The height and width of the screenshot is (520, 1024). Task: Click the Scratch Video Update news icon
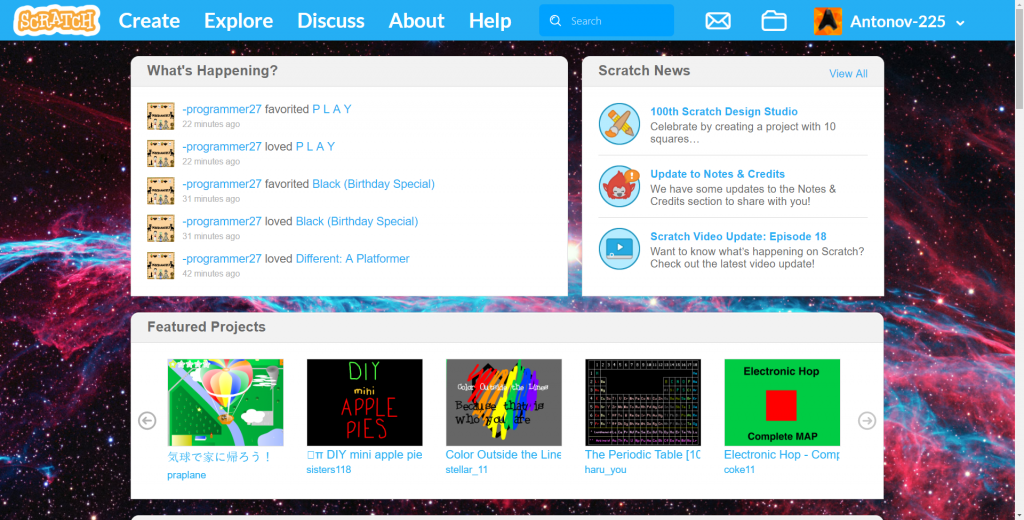[x=619, y=248]
